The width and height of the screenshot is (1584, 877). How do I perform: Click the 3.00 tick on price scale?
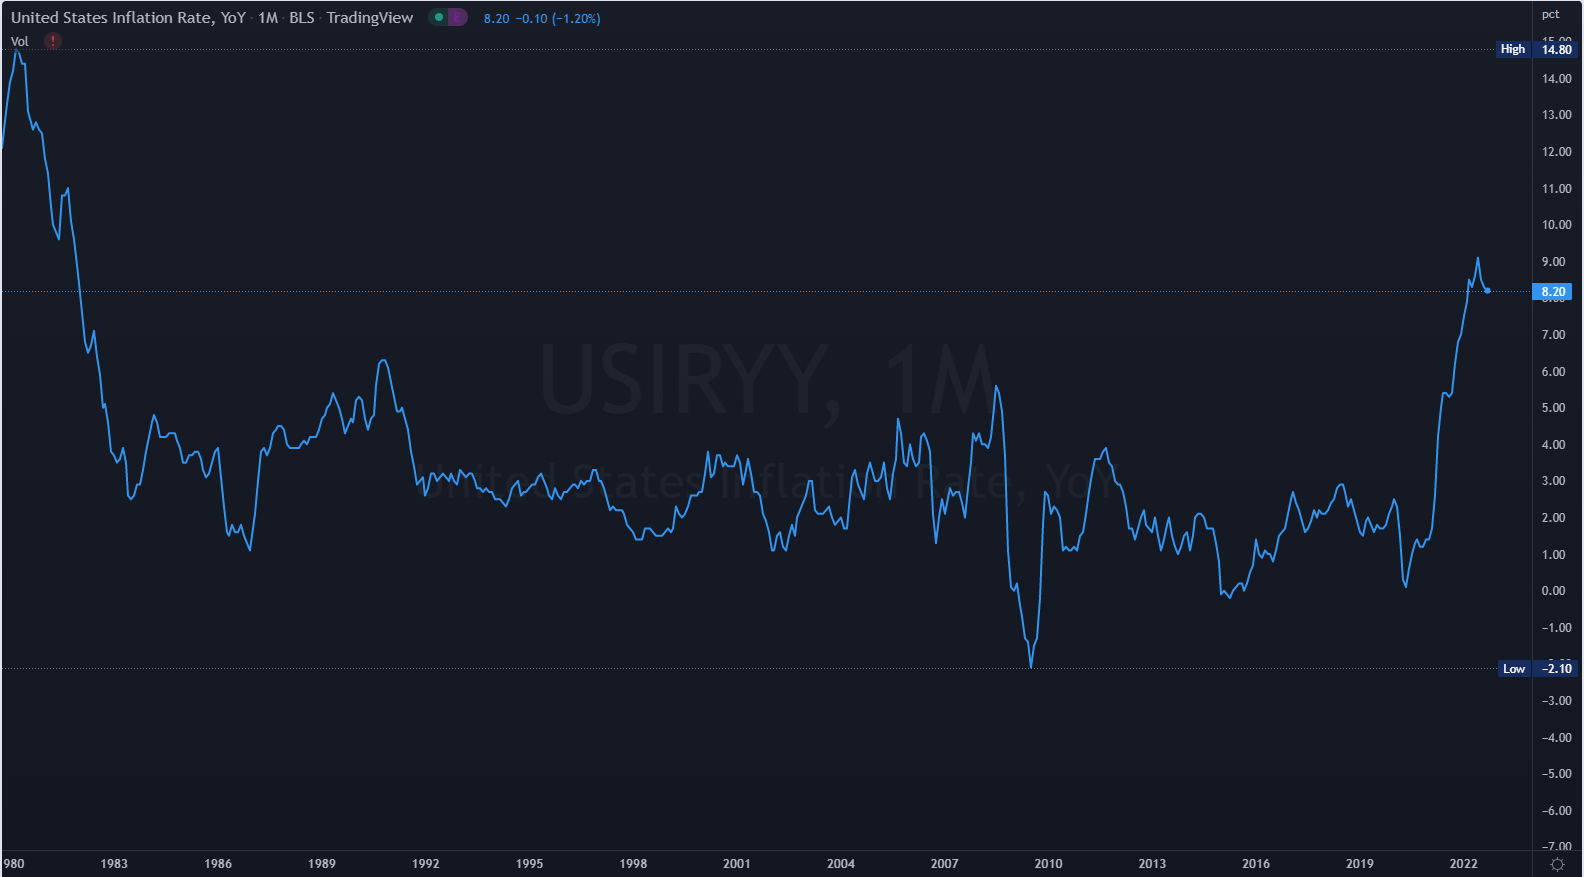1554,481
